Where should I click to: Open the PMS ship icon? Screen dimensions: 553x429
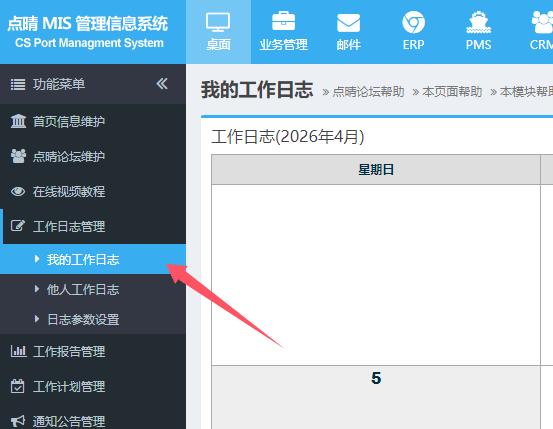point(478,22)
